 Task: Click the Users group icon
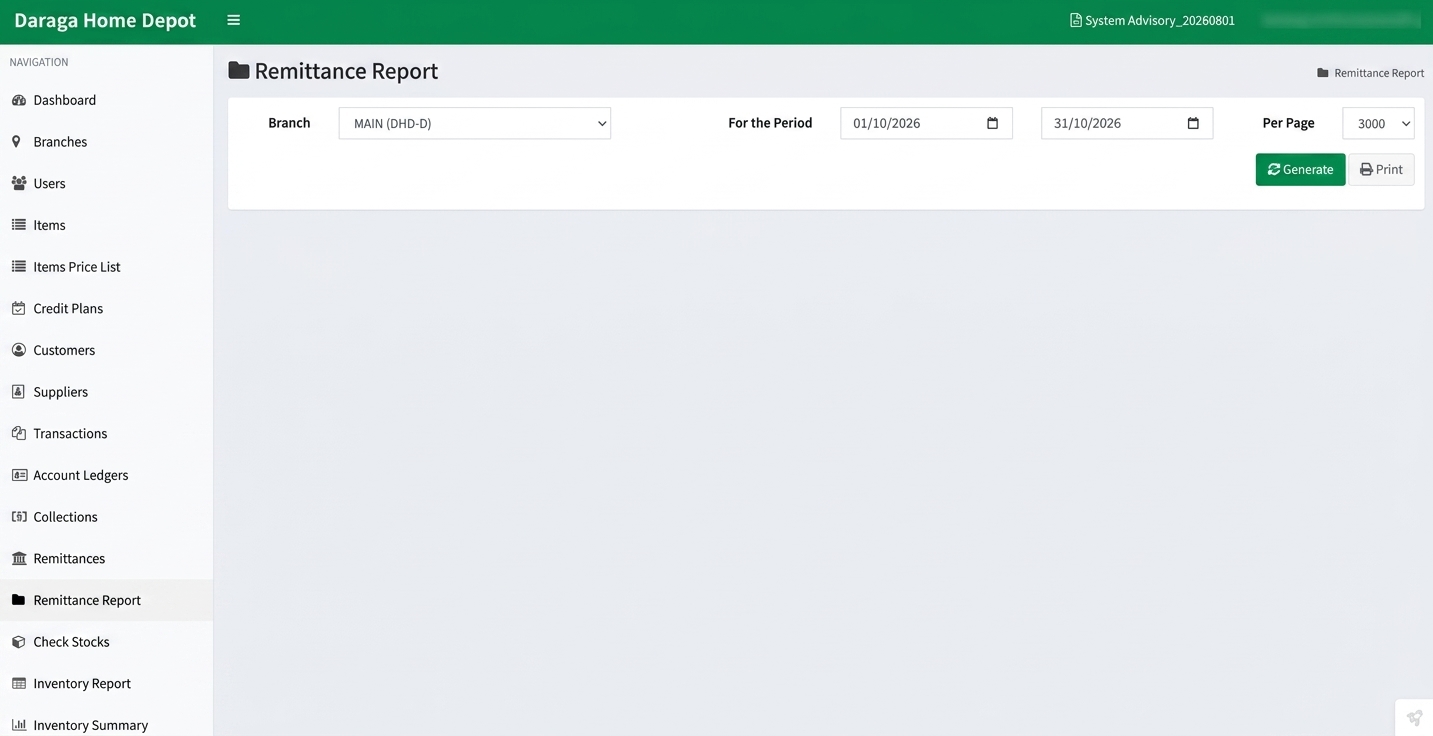coord(18,184)
